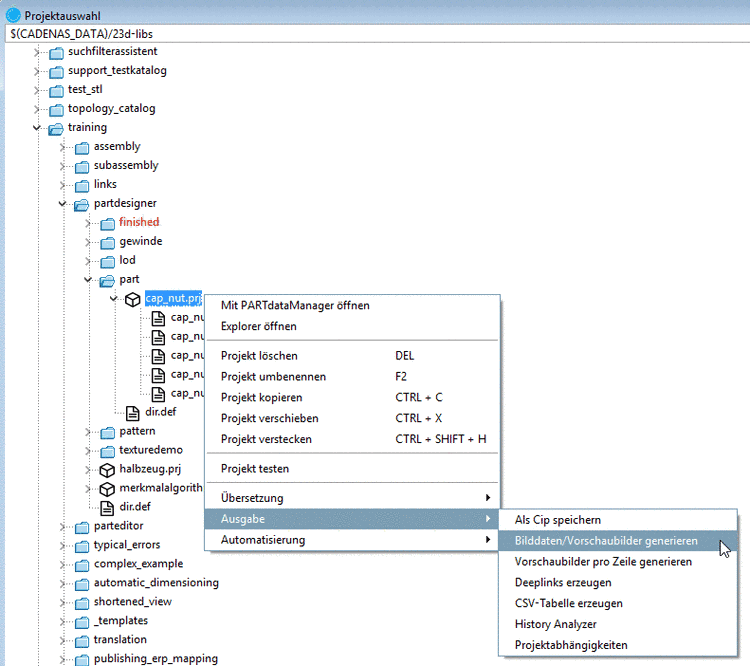Select the translation tree row
This screenshot has width=750, height=666.
pos(120,640)
